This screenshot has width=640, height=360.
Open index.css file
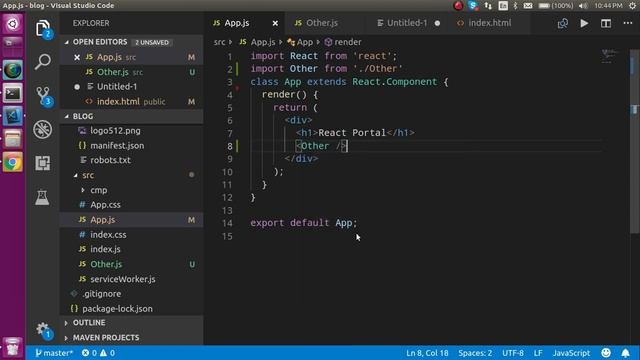(131, 235)
